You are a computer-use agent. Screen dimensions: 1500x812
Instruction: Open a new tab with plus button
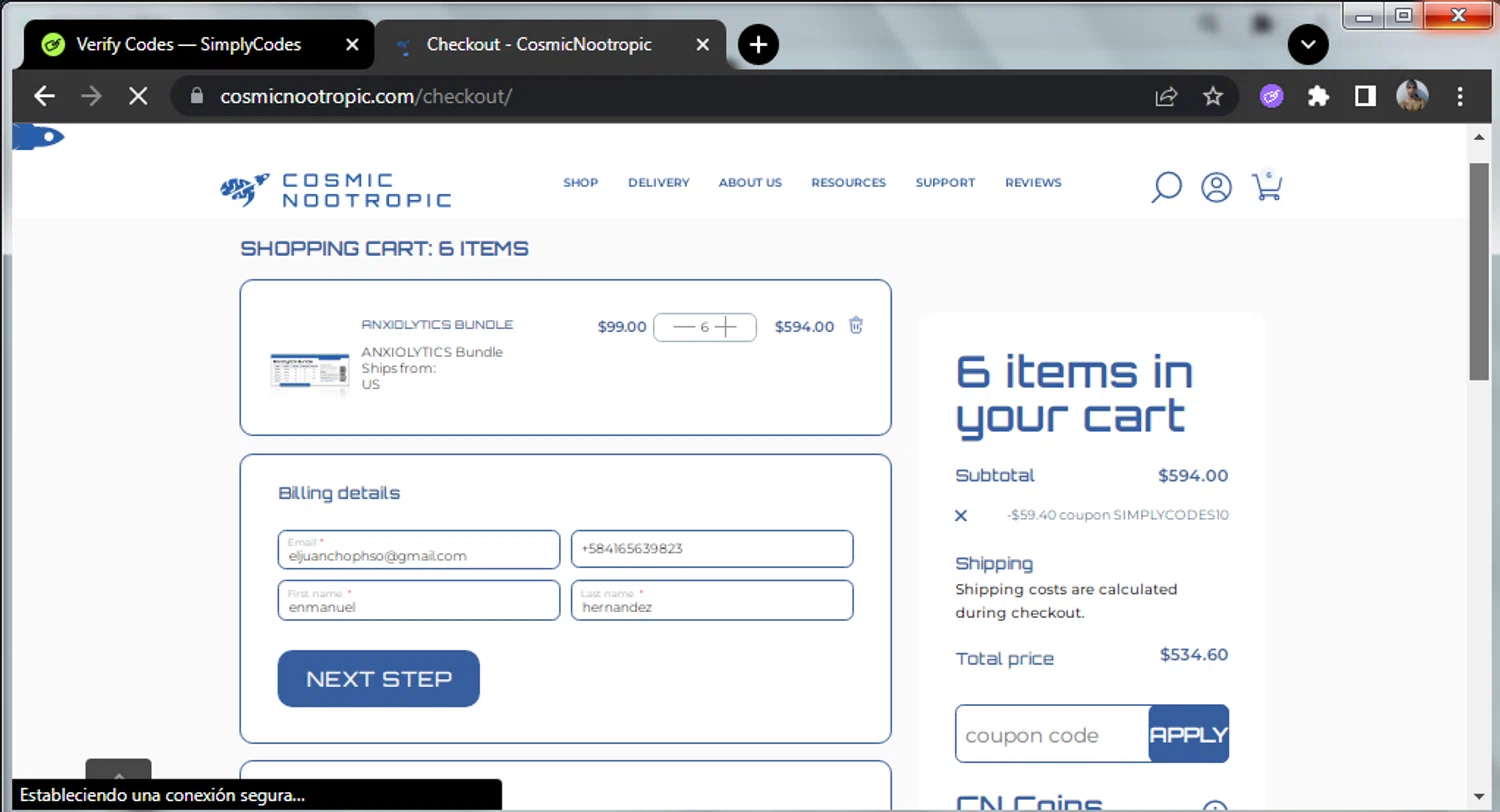click(x=758, y=44)
